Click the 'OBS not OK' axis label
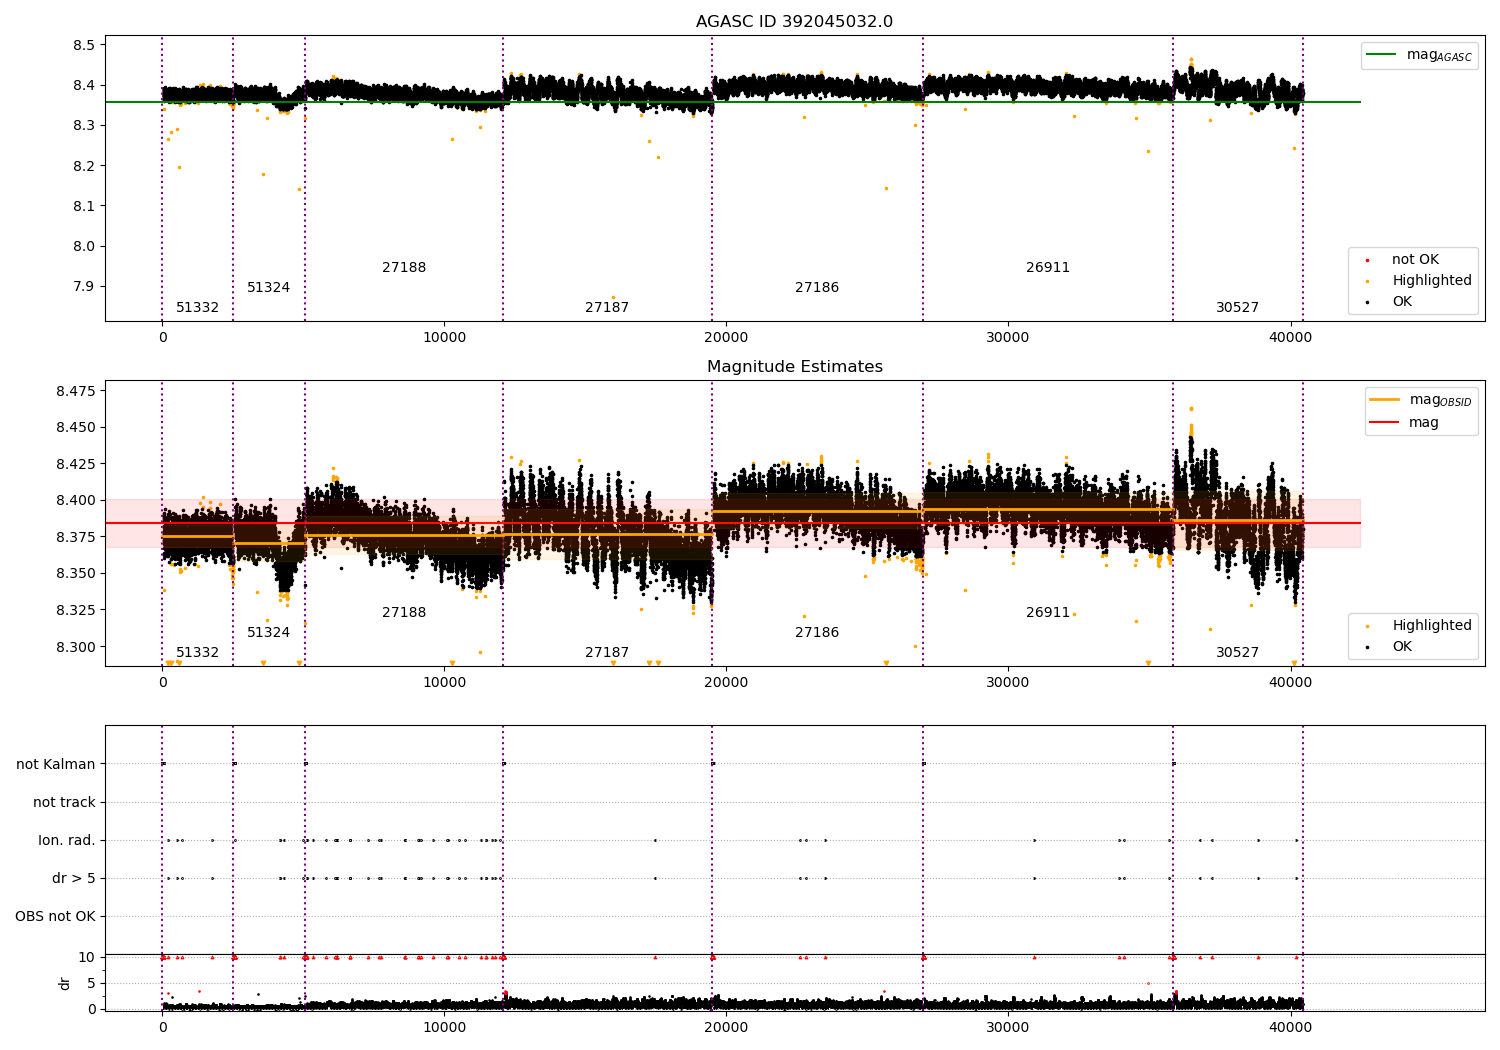1500x1050 pixels. coord(55,916)
